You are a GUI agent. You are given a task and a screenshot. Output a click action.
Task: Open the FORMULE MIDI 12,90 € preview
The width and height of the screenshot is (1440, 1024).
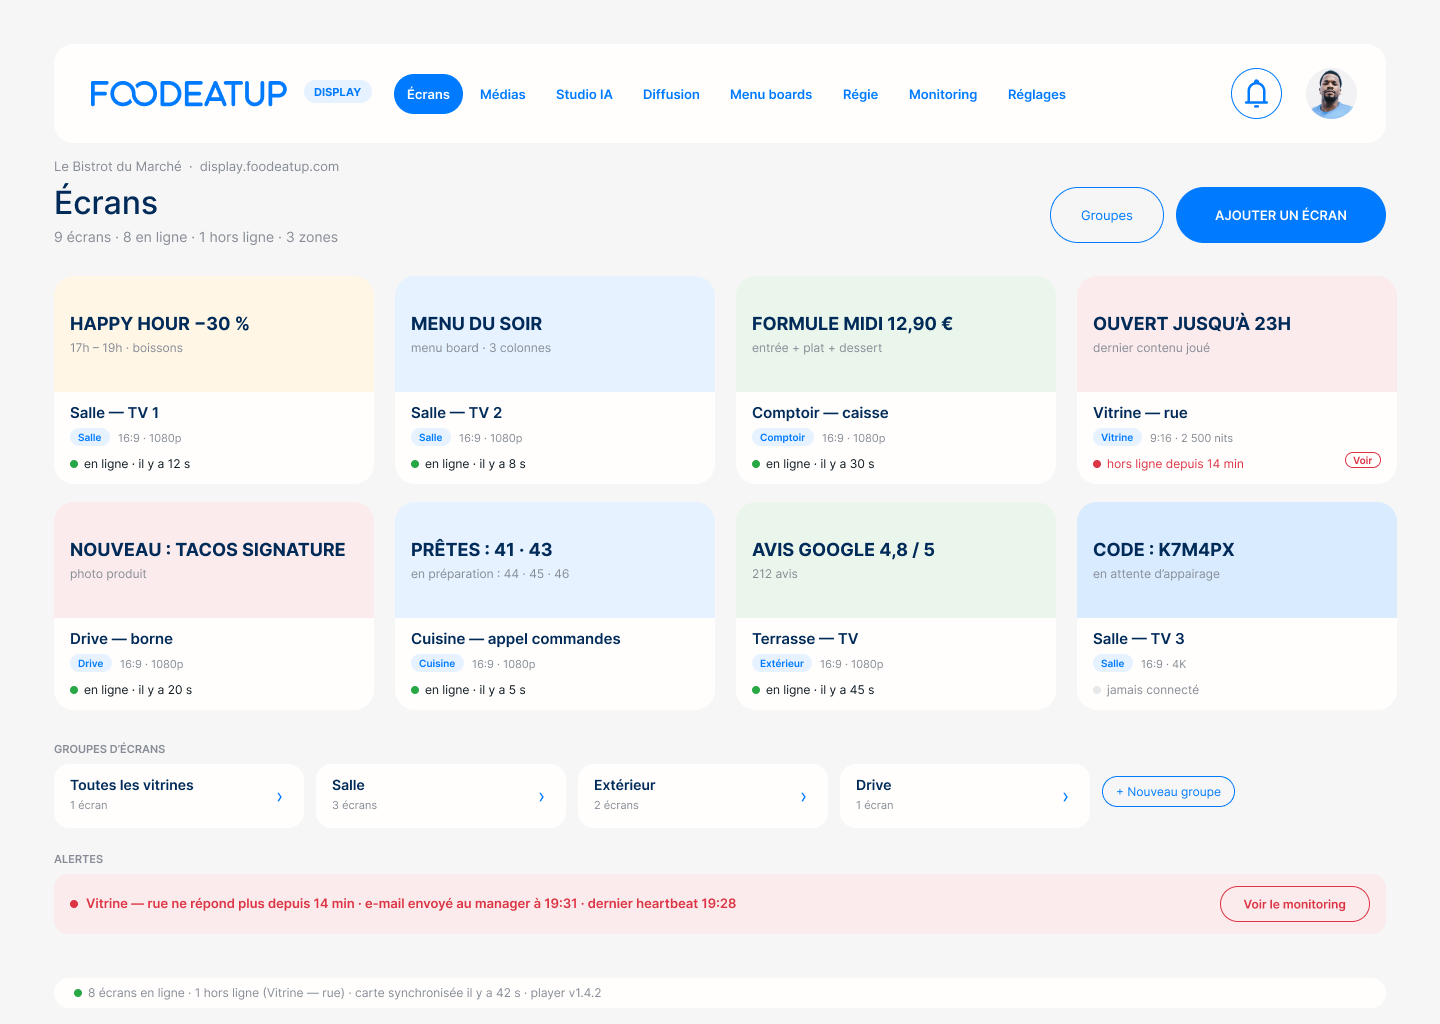(x=896, y=334)
